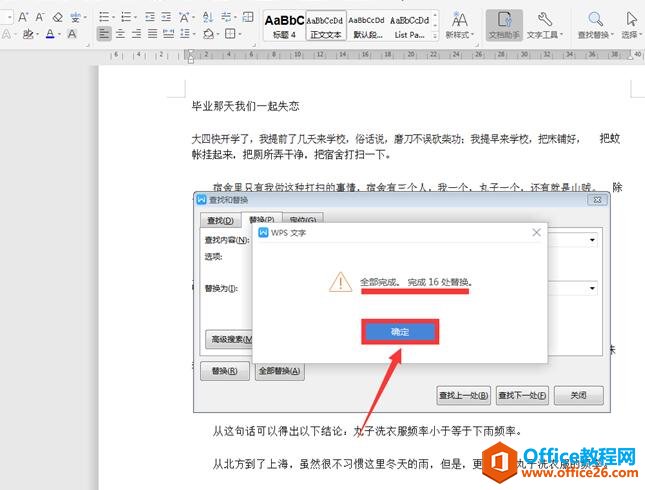Apply the 默认段... style
The image size is (645, 490).
tap(367, 26)
